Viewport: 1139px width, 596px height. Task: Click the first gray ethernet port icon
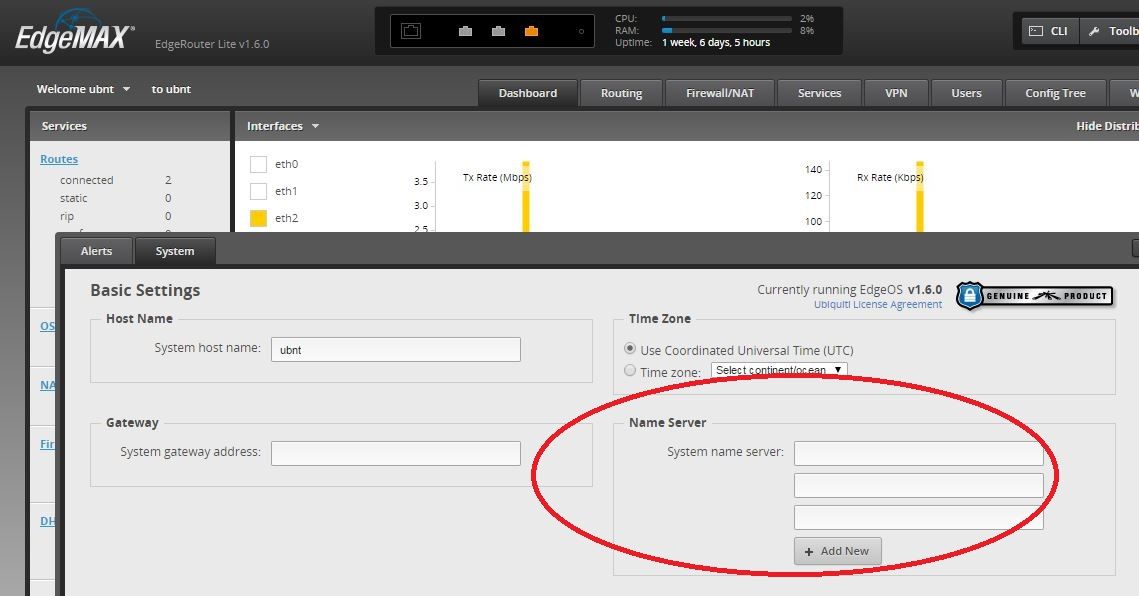[465, 31]
